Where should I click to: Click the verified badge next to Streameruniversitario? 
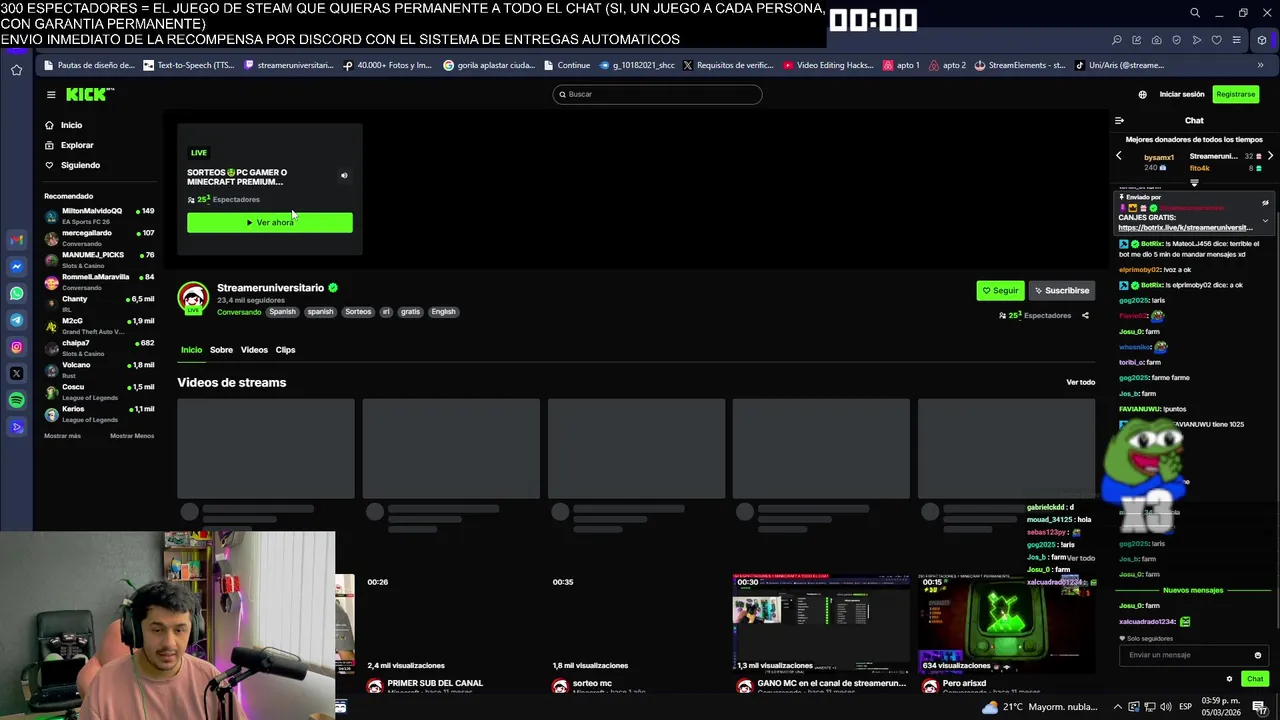333,288
